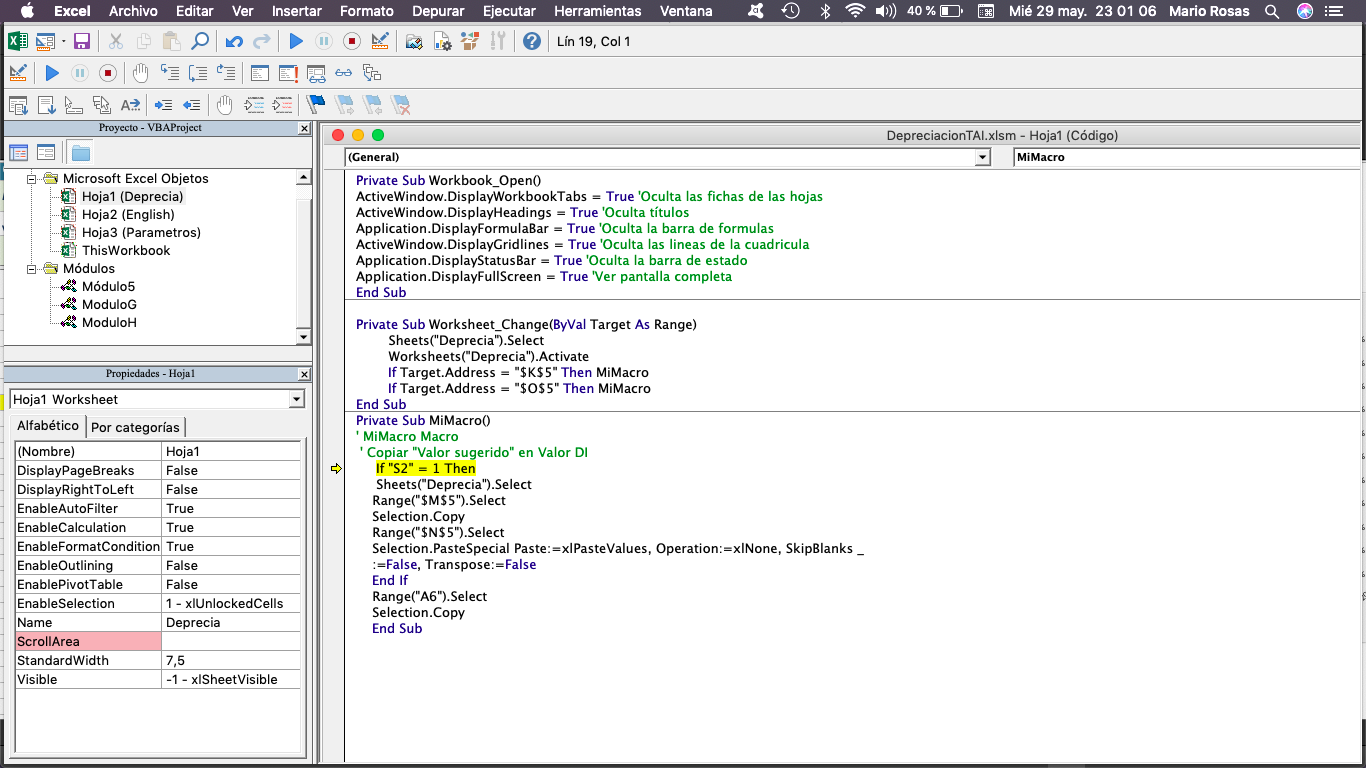This screenshot has width=1366, height=768.
Task: Click the ScrollArea property value field
Action: [x=230, y=641]
